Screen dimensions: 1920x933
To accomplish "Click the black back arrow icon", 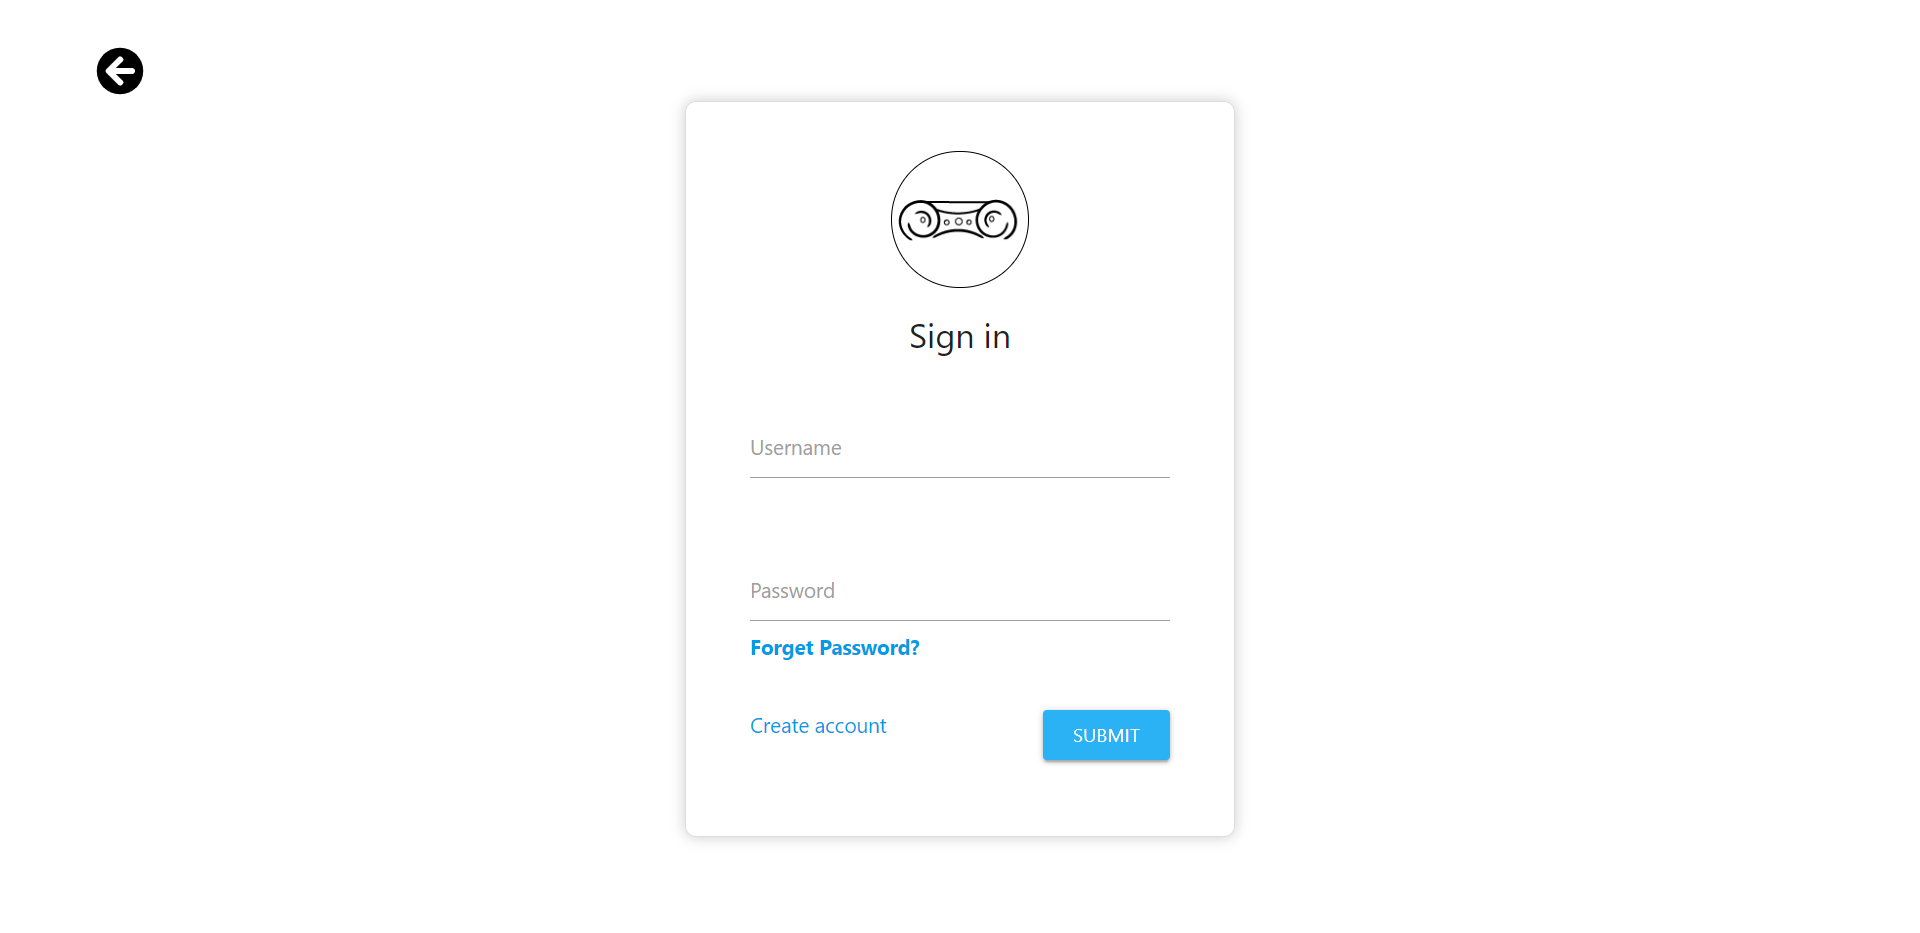I will [x=120, y=71].
